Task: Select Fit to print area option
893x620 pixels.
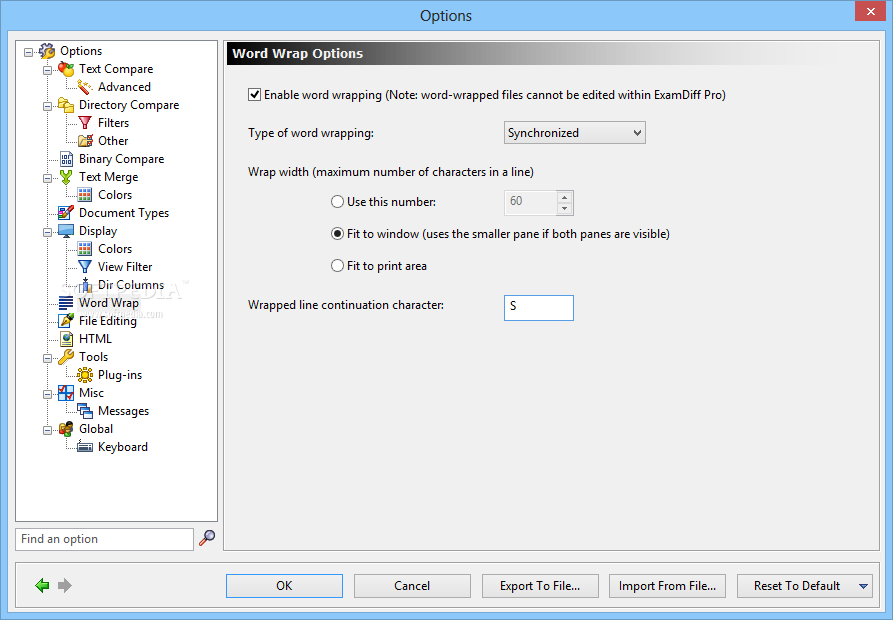Action: click(337, 266)
